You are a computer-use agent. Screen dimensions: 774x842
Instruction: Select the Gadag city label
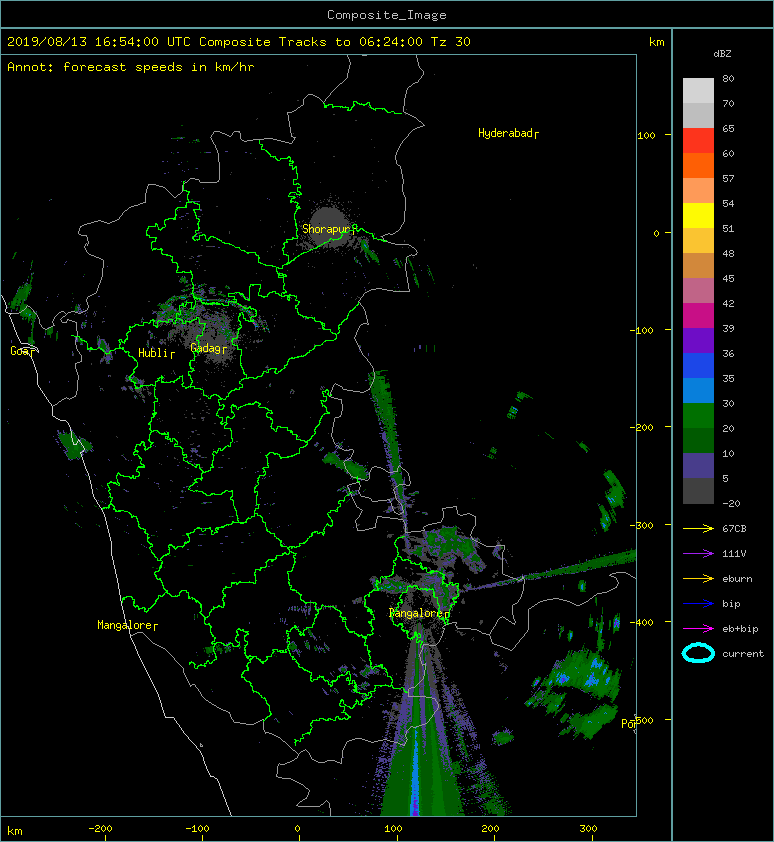pyautogui.click(x=208, y=349)
